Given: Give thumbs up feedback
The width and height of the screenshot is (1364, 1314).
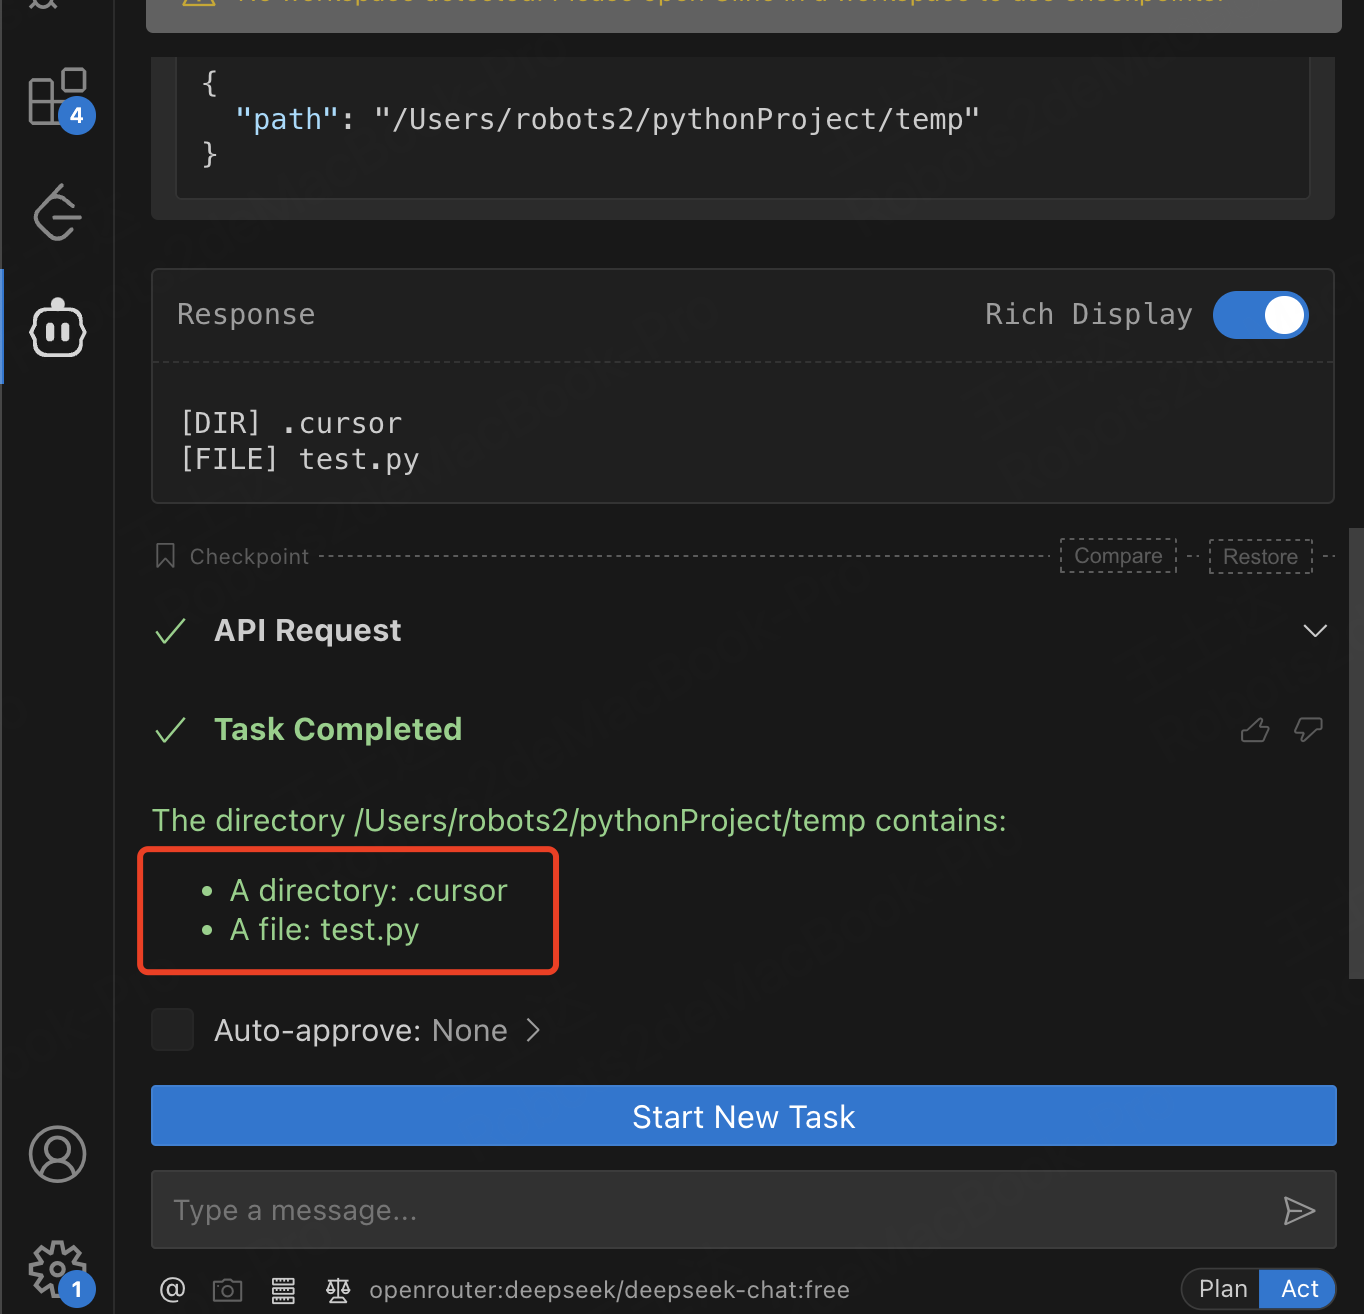Looking at the screenshot, I should [x=1255, y=731].
